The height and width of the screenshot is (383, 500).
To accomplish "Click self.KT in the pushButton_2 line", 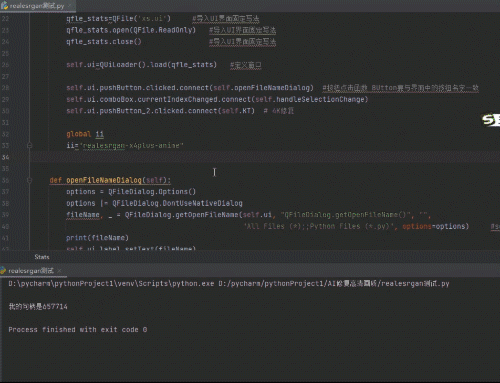I will pos(236,111).
